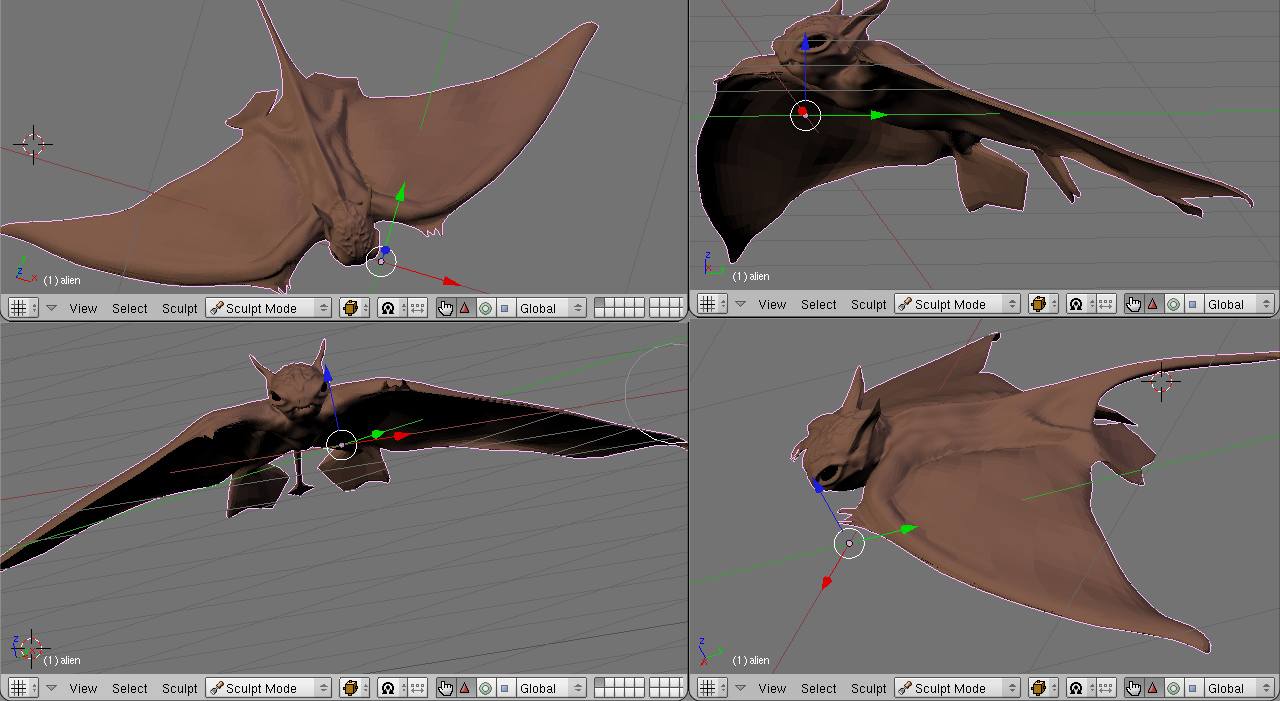This screenshot has width=1280, height=701.
Task: Open View menu in bottom-right viewport
Action: point(772,688)
